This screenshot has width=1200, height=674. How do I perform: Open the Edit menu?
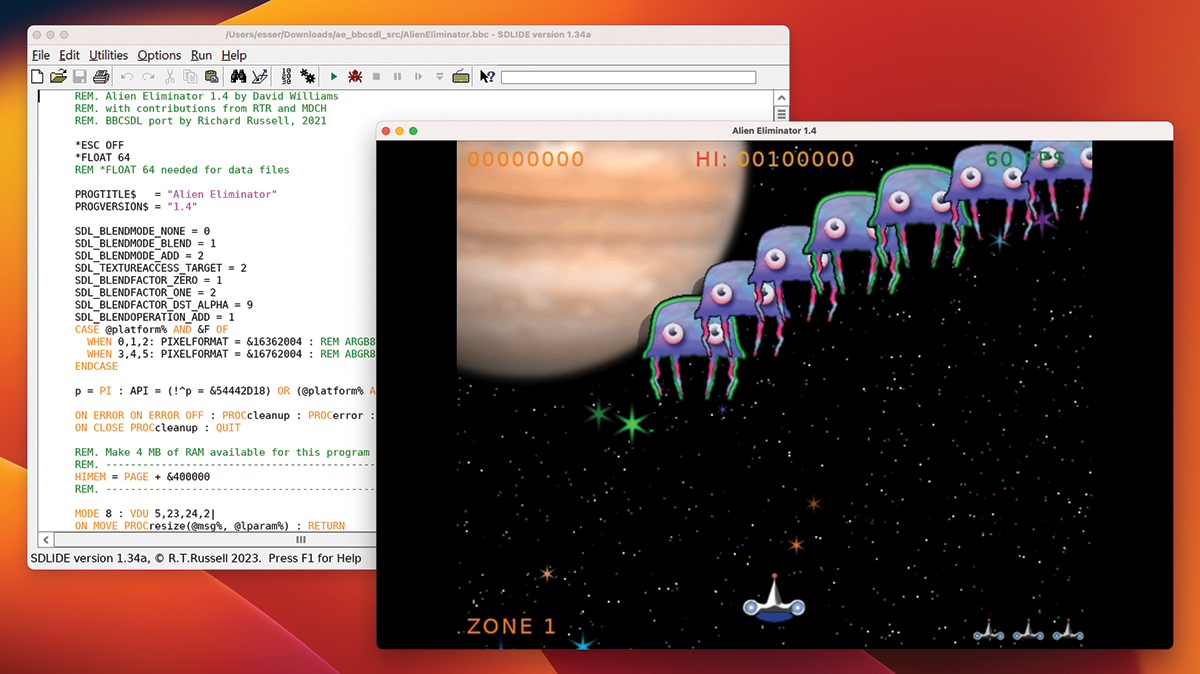click(69, 55)
